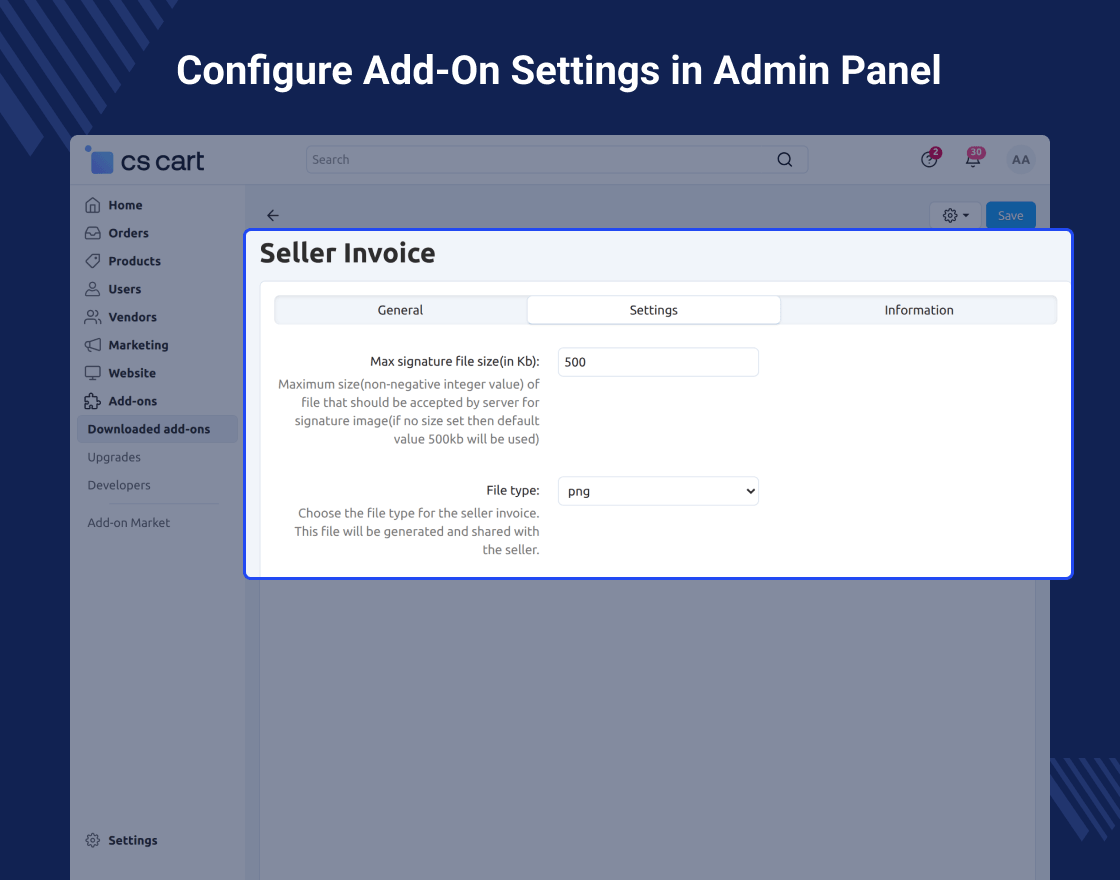Screen dimensions: 1120x880
Task: Focus the top Search field
Action: coord(540,160)
